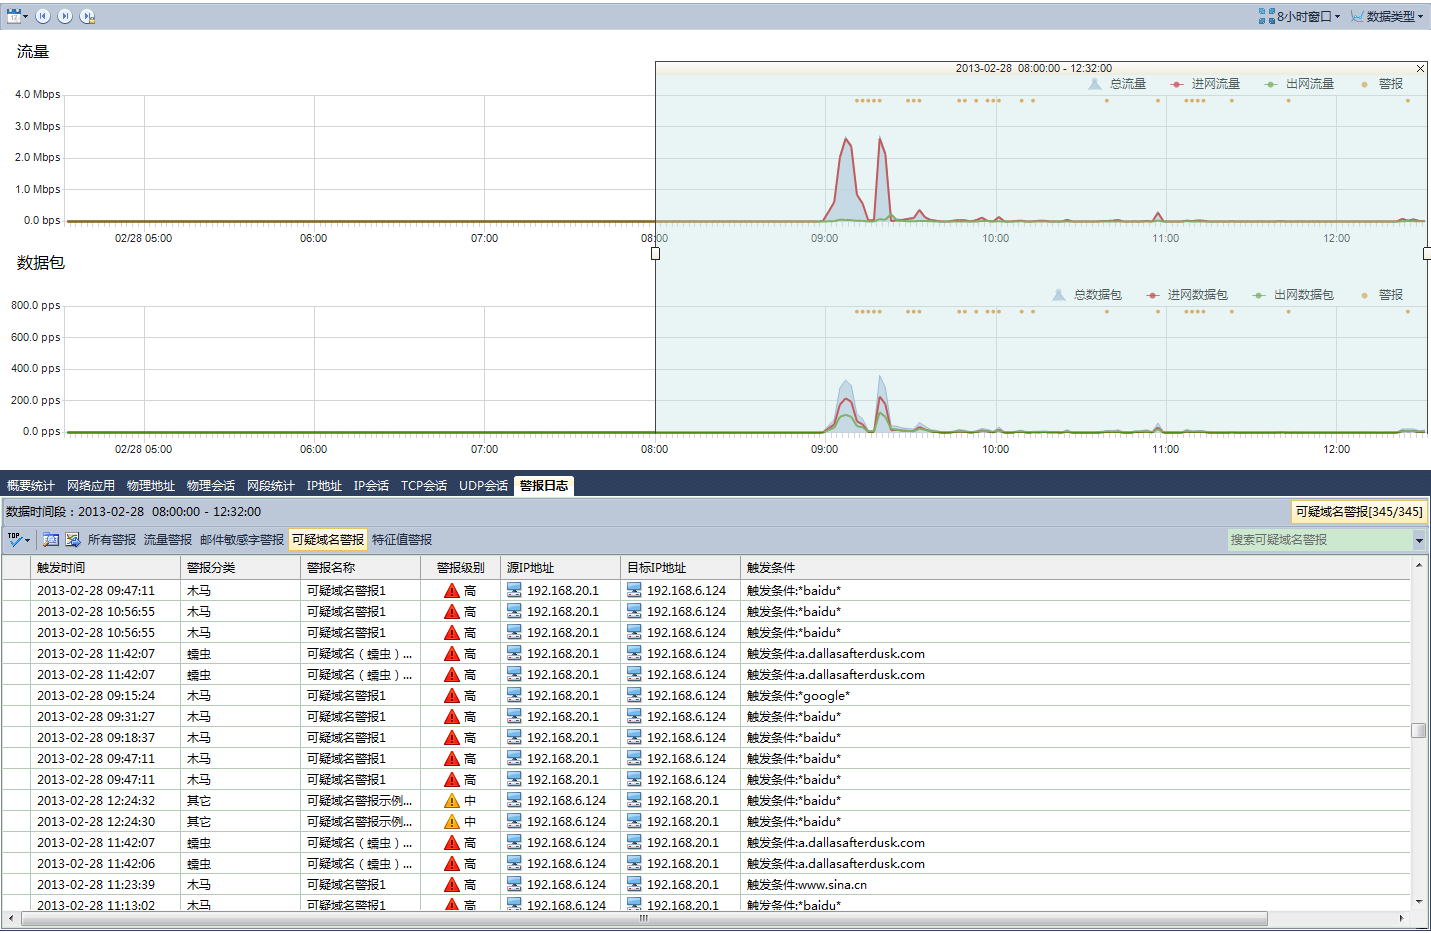Close the selected time range overlay
The height and width of the screenshot is (933, 1431).
(x=1420, y=69)
